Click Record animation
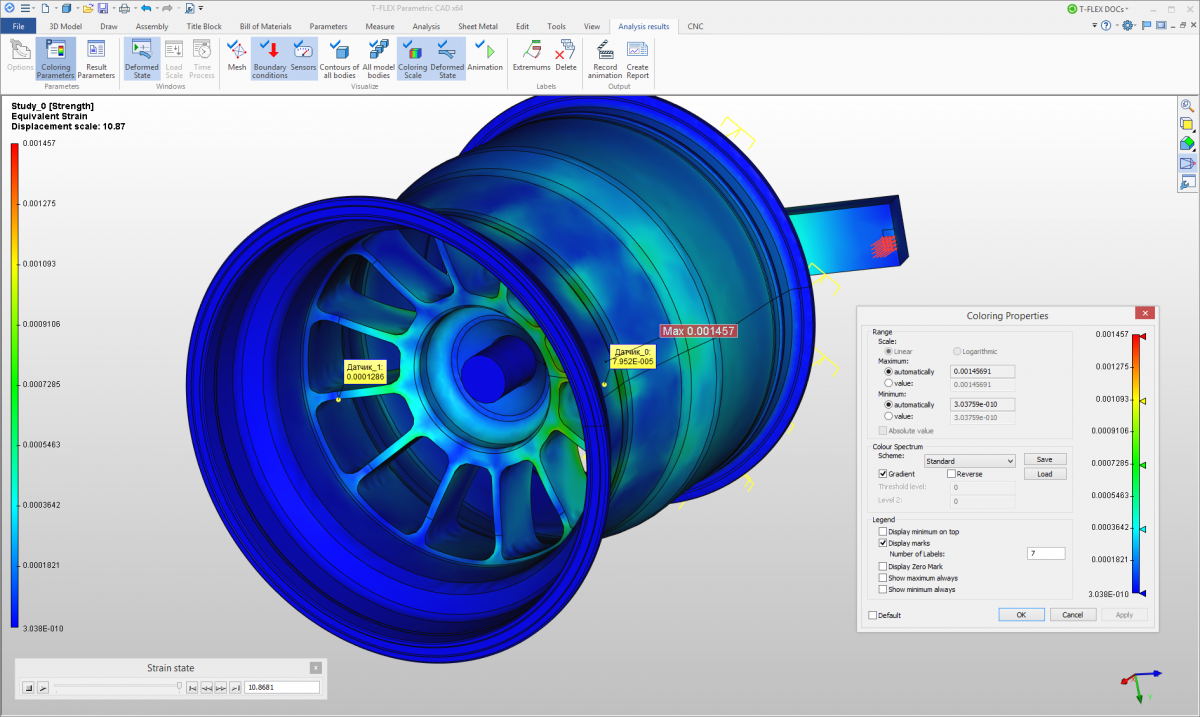Viewport: 1200px width, 717px height. coord(605,58)
